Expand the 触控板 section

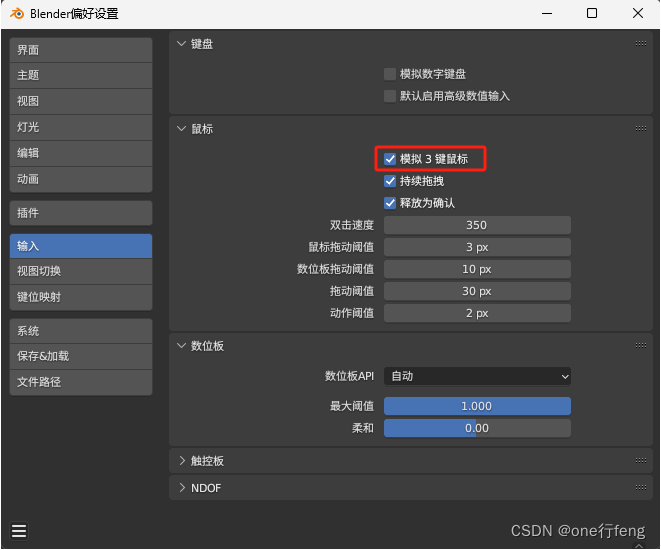click(x=181, y=461)
